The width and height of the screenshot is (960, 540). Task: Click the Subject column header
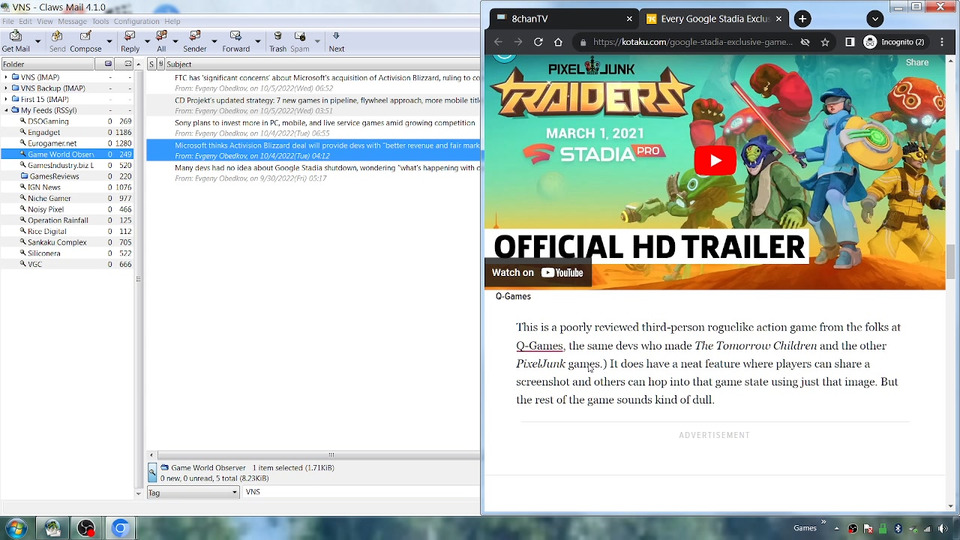click(322, 64)
